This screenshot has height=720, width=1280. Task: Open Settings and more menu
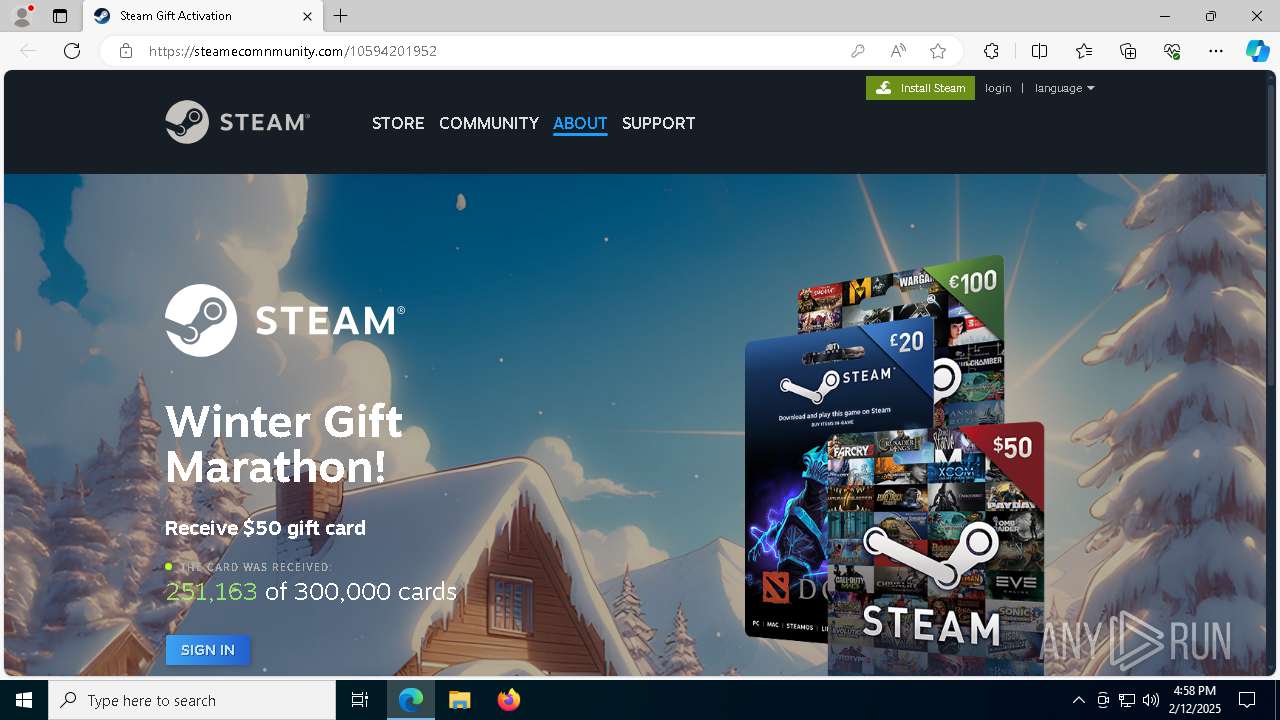pyautogui.click(x=1216, y=51)
